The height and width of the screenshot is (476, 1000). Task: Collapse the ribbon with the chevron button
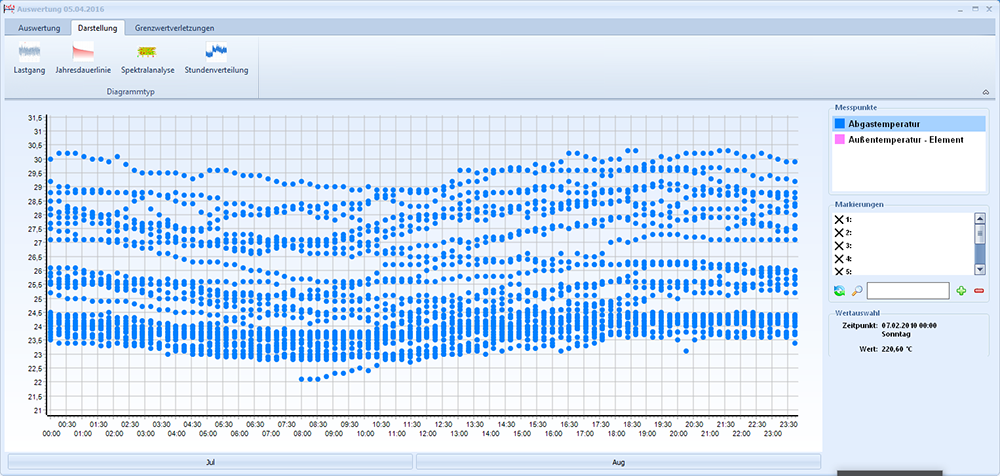tap(986, 93)
